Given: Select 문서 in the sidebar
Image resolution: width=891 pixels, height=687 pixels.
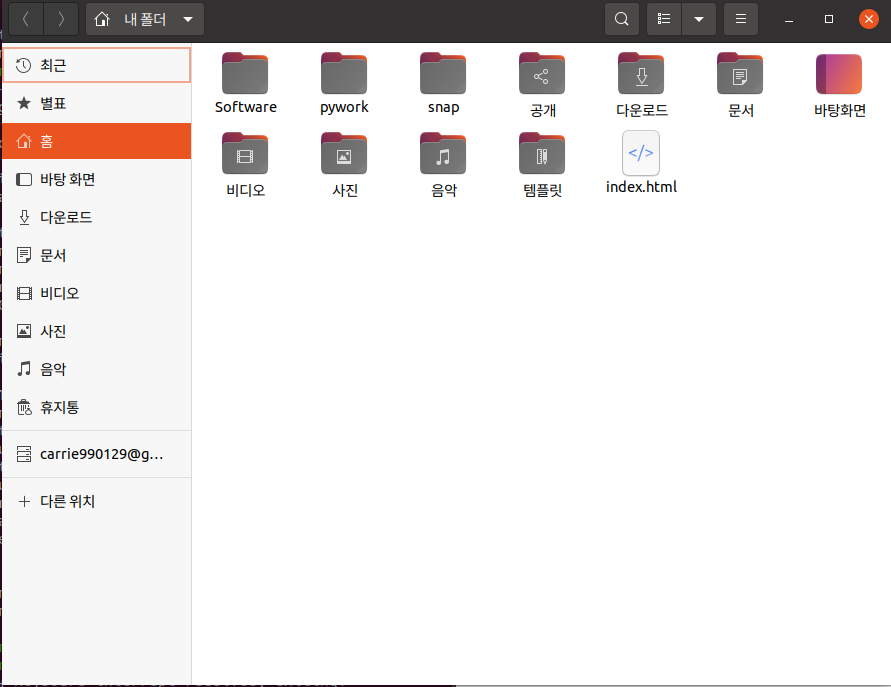Looking at the screenshot, I should tap(97, 256).
